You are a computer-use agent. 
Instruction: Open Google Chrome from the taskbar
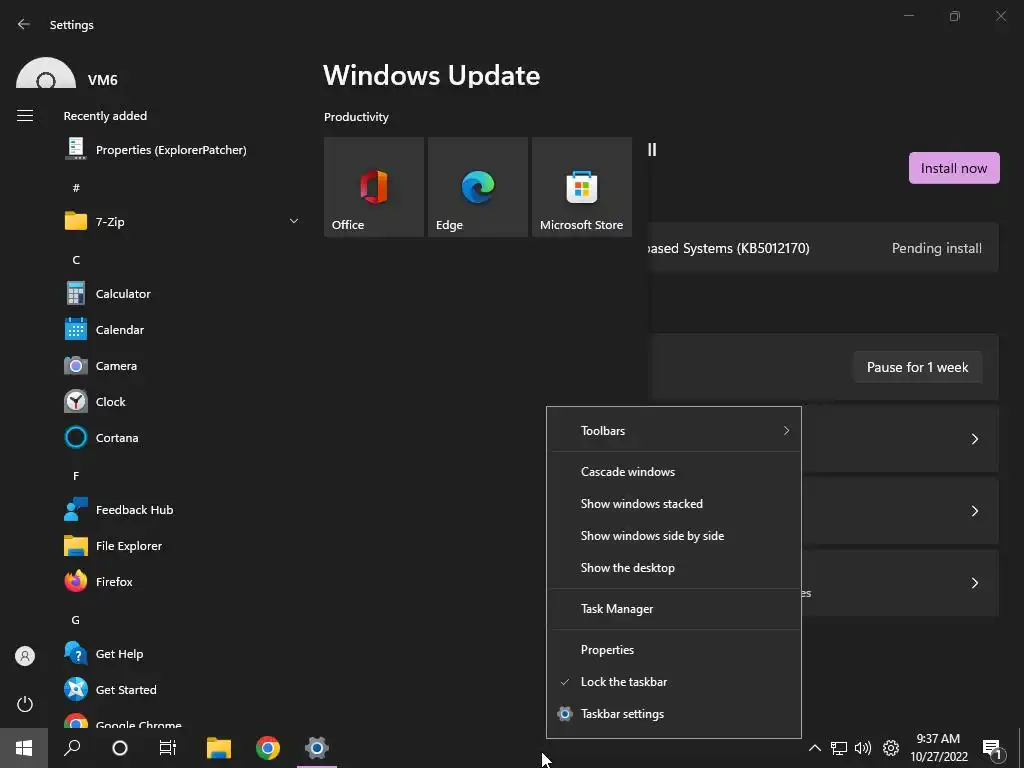(x=268, y=748)
